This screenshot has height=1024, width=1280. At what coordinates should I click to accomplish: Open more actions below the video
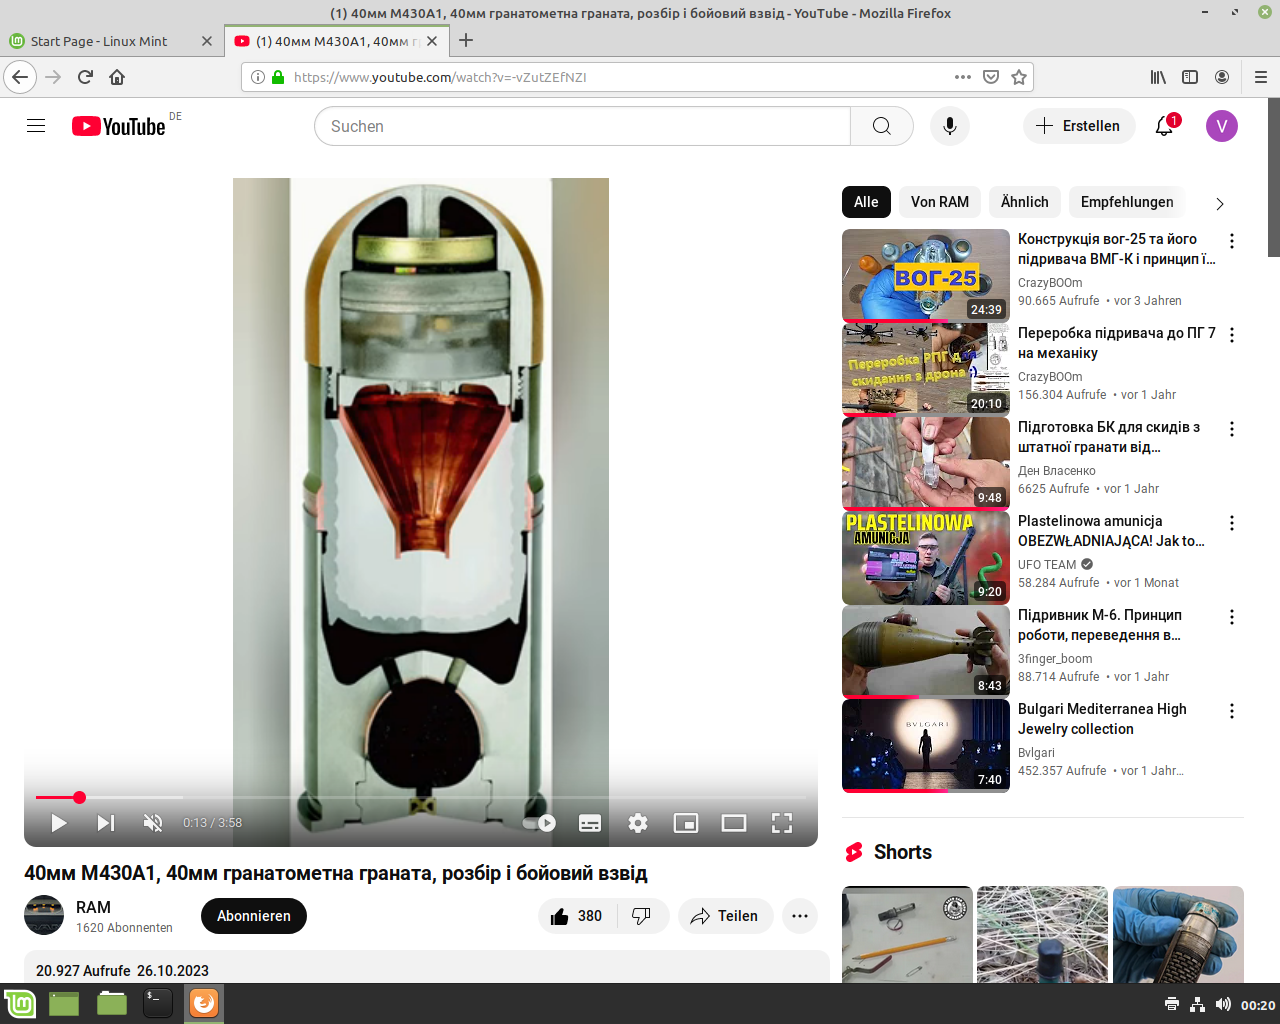(800, 916)
